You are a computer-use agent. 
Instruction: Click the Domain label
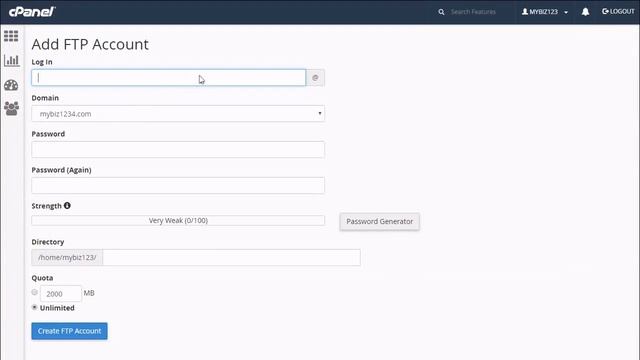(x=45, y=98)
